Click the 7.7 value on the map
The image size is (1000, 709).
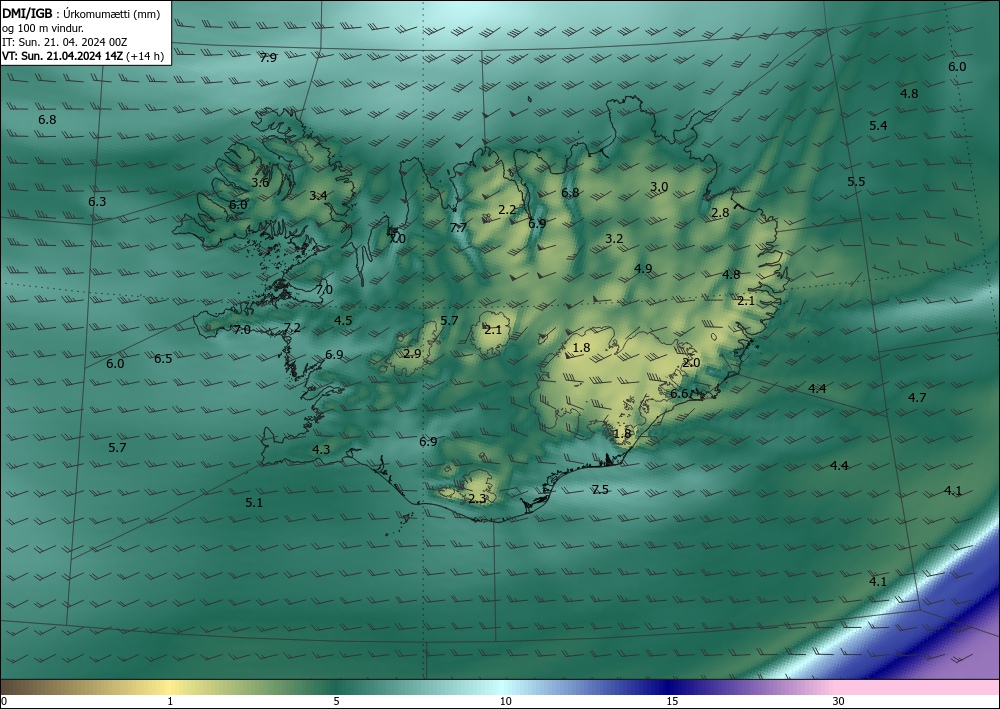[458, 228]
